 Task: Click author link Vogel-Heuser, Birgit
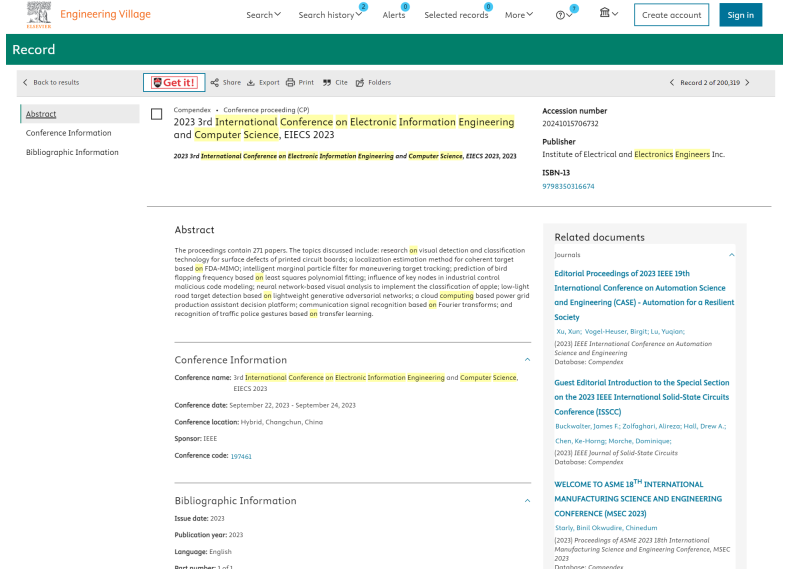[x=616, y=332]
